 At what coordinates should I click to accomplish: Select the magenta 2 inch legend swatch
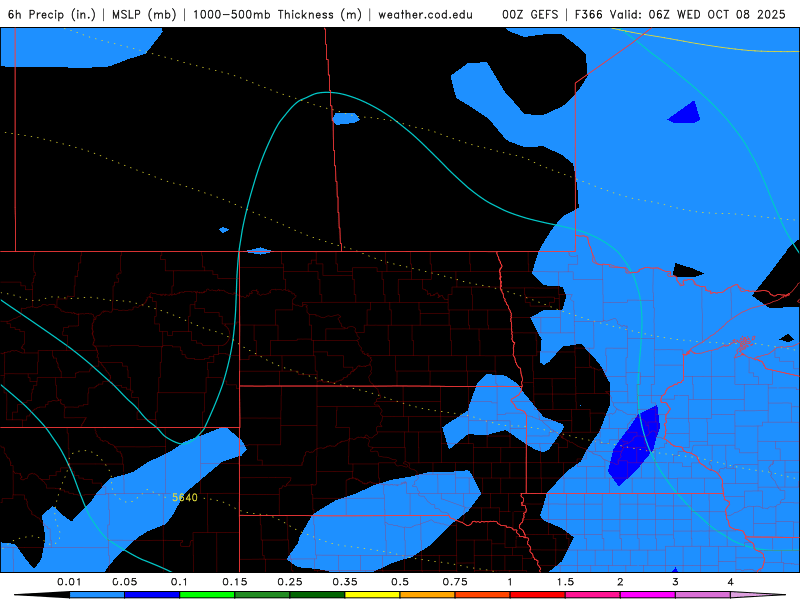[648, 595]
